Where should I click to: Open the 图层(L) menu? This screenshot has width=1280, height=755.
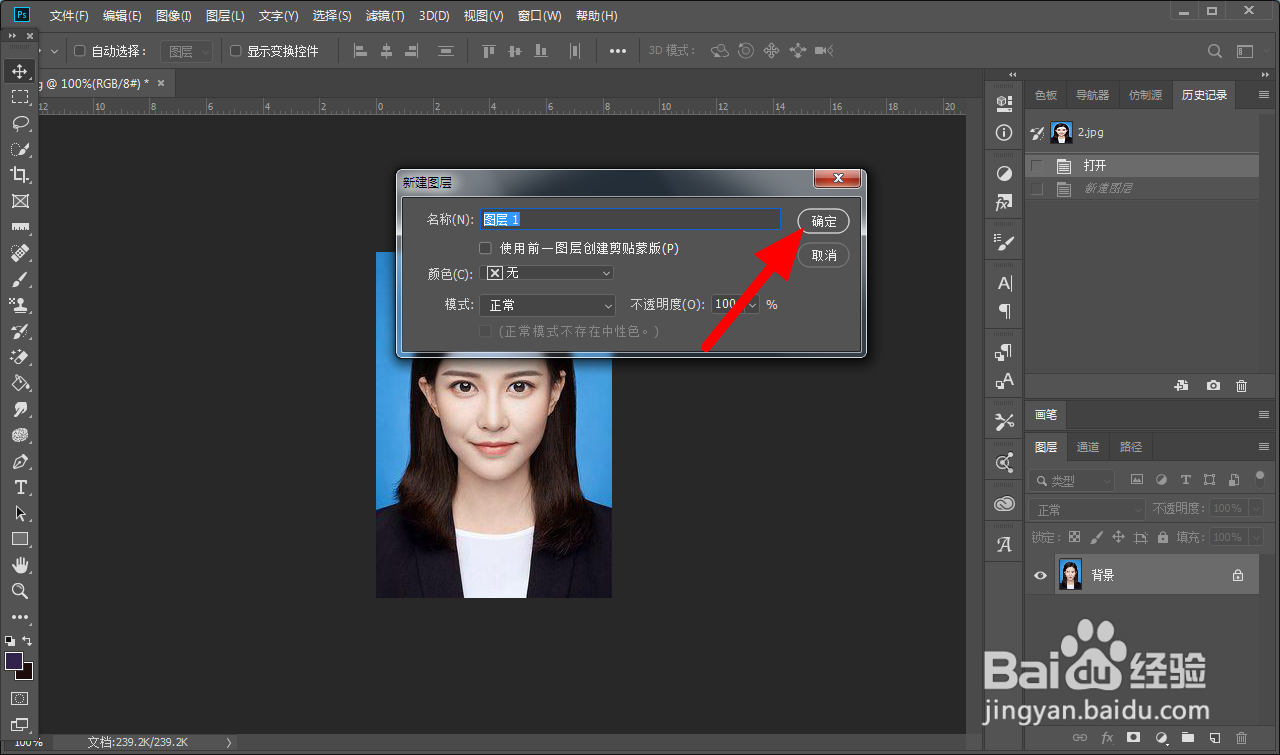pyautogui.click(x=225, y=16)
